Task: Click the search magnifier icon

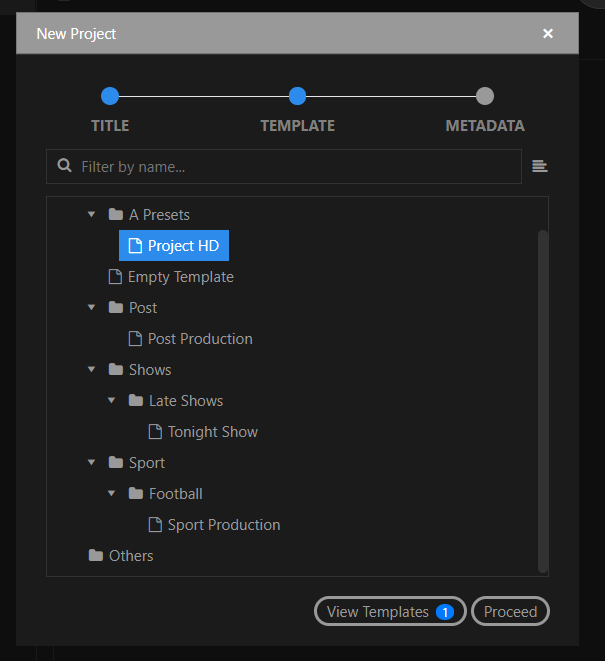Action: [65, 165]
